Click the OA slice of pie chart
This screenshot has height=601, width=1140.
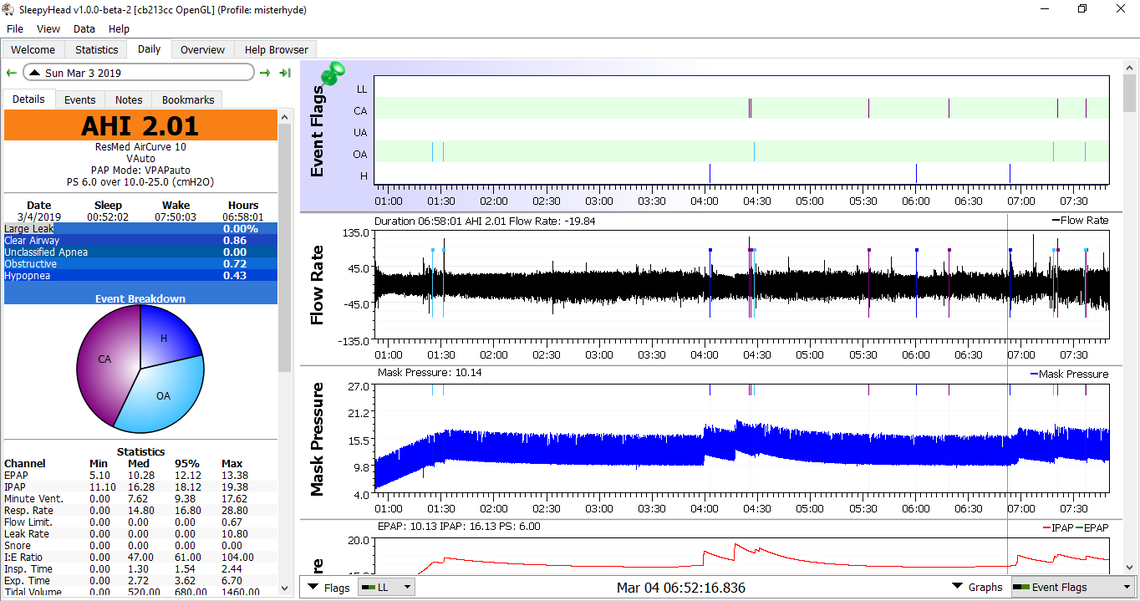pyautogui.click(x=164, y=396)
